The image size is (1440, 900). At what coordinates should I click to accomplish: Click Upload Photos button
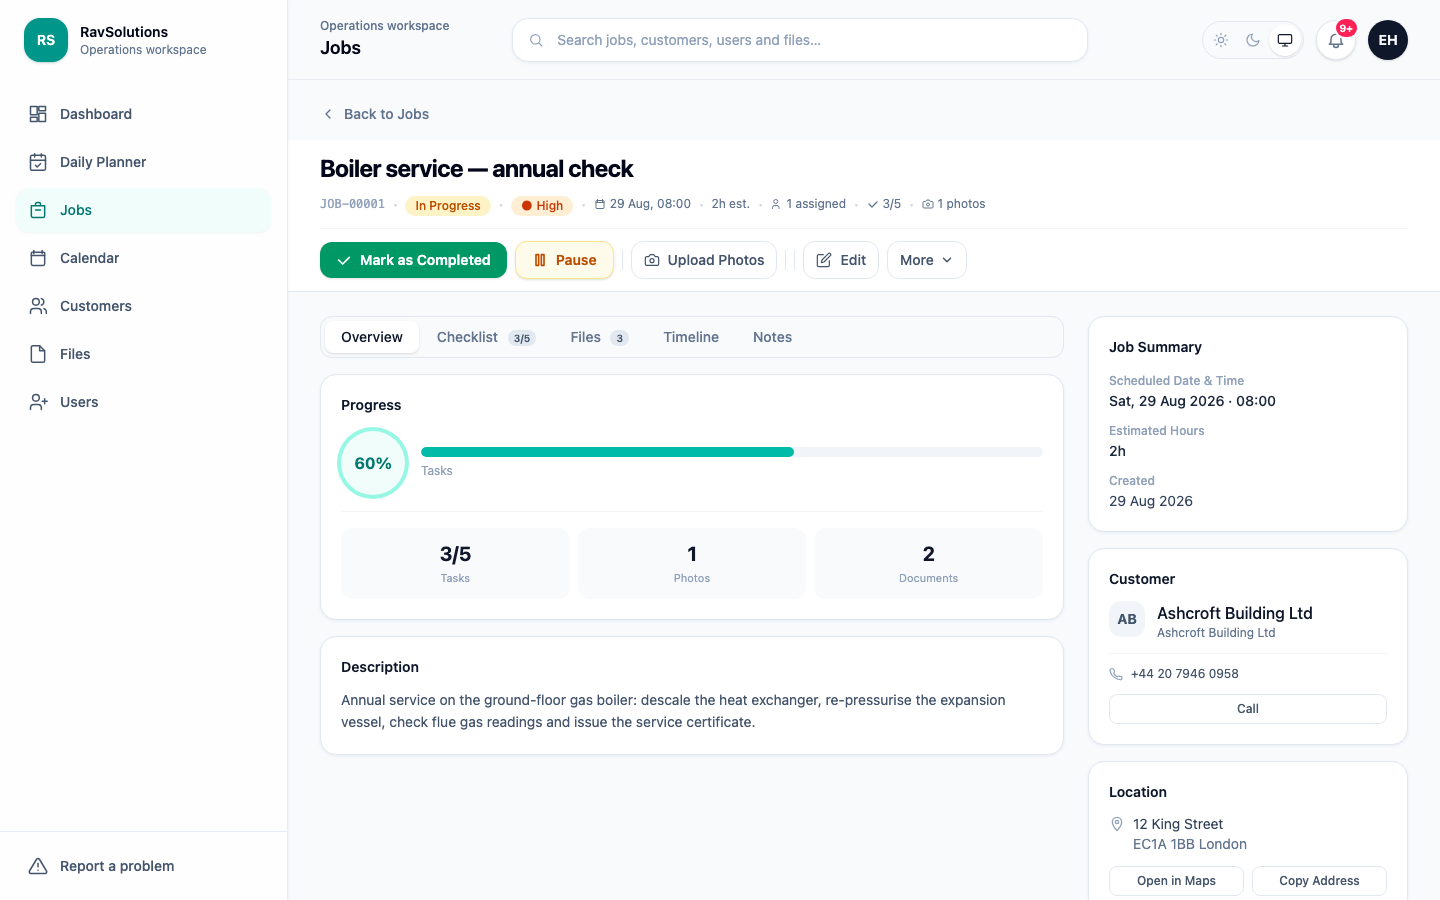pos(704,260)
